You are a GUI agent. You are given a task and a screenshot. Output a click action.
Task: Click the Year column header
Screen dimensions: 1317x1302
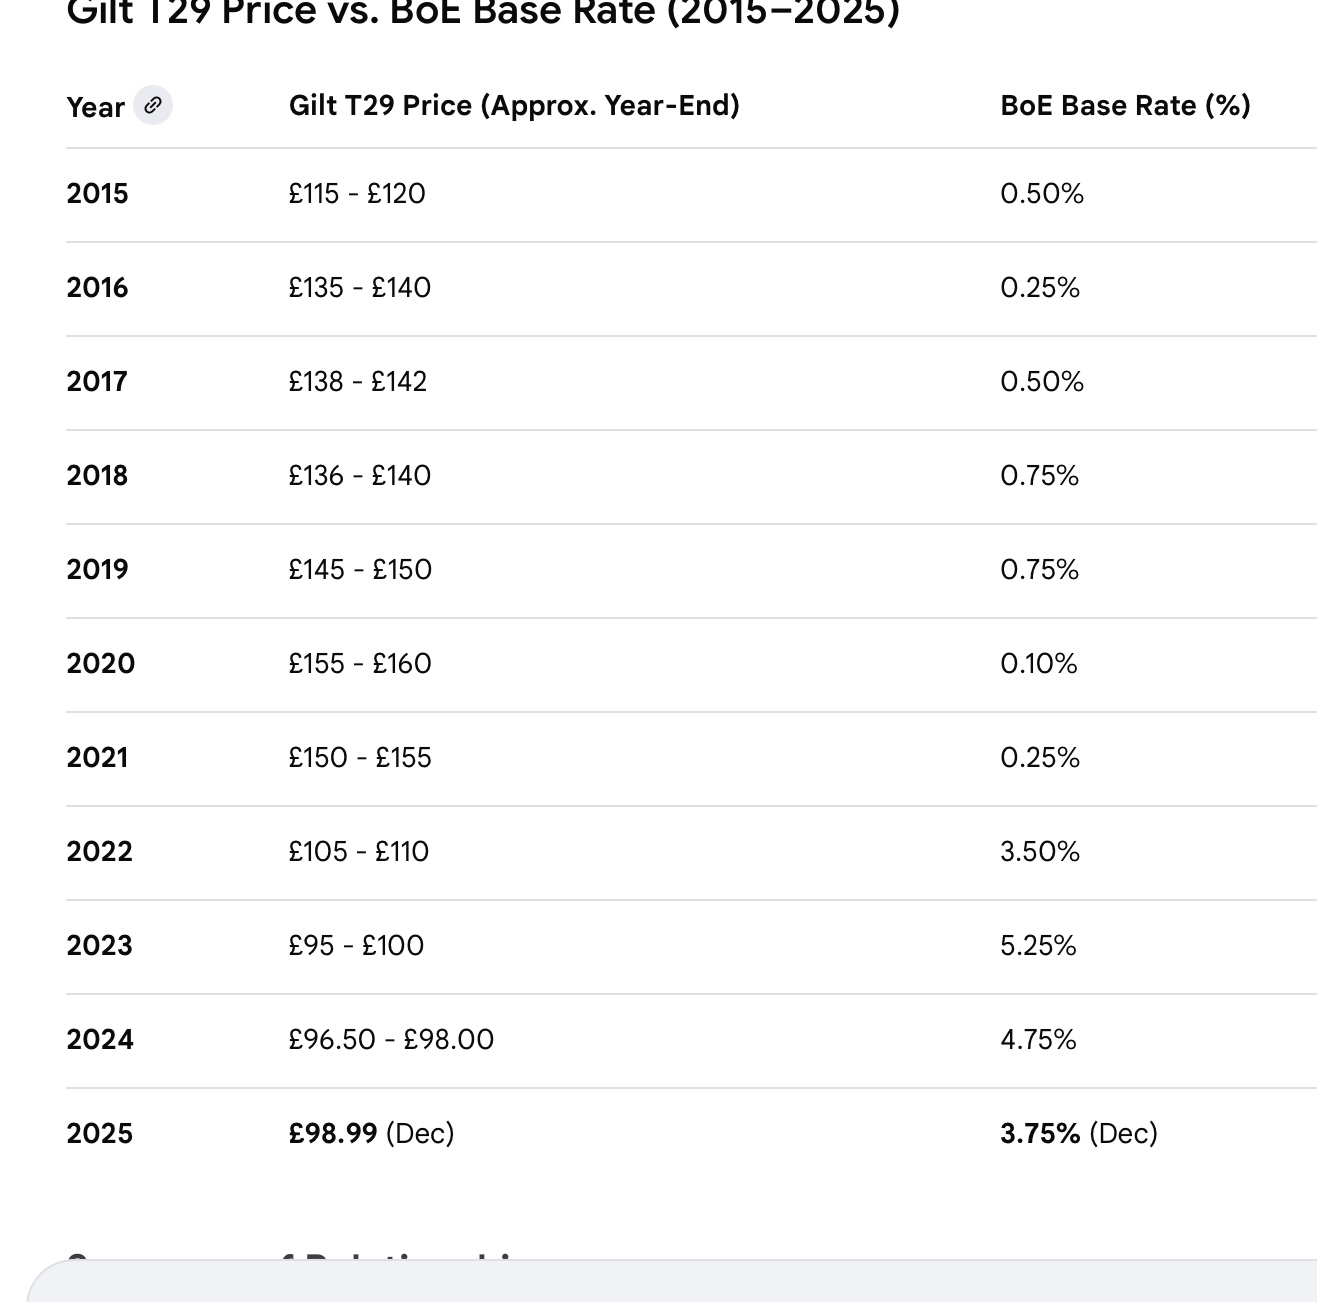(x=95, y=107)
